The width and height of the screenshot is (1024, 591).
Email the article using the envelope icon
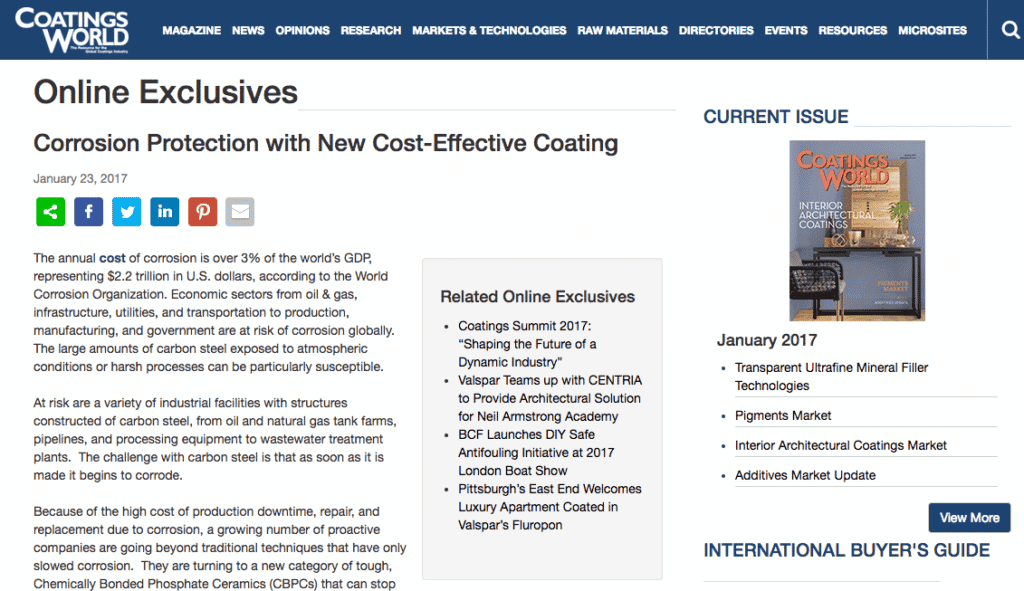pyautogui.click(x=240, y=211)
